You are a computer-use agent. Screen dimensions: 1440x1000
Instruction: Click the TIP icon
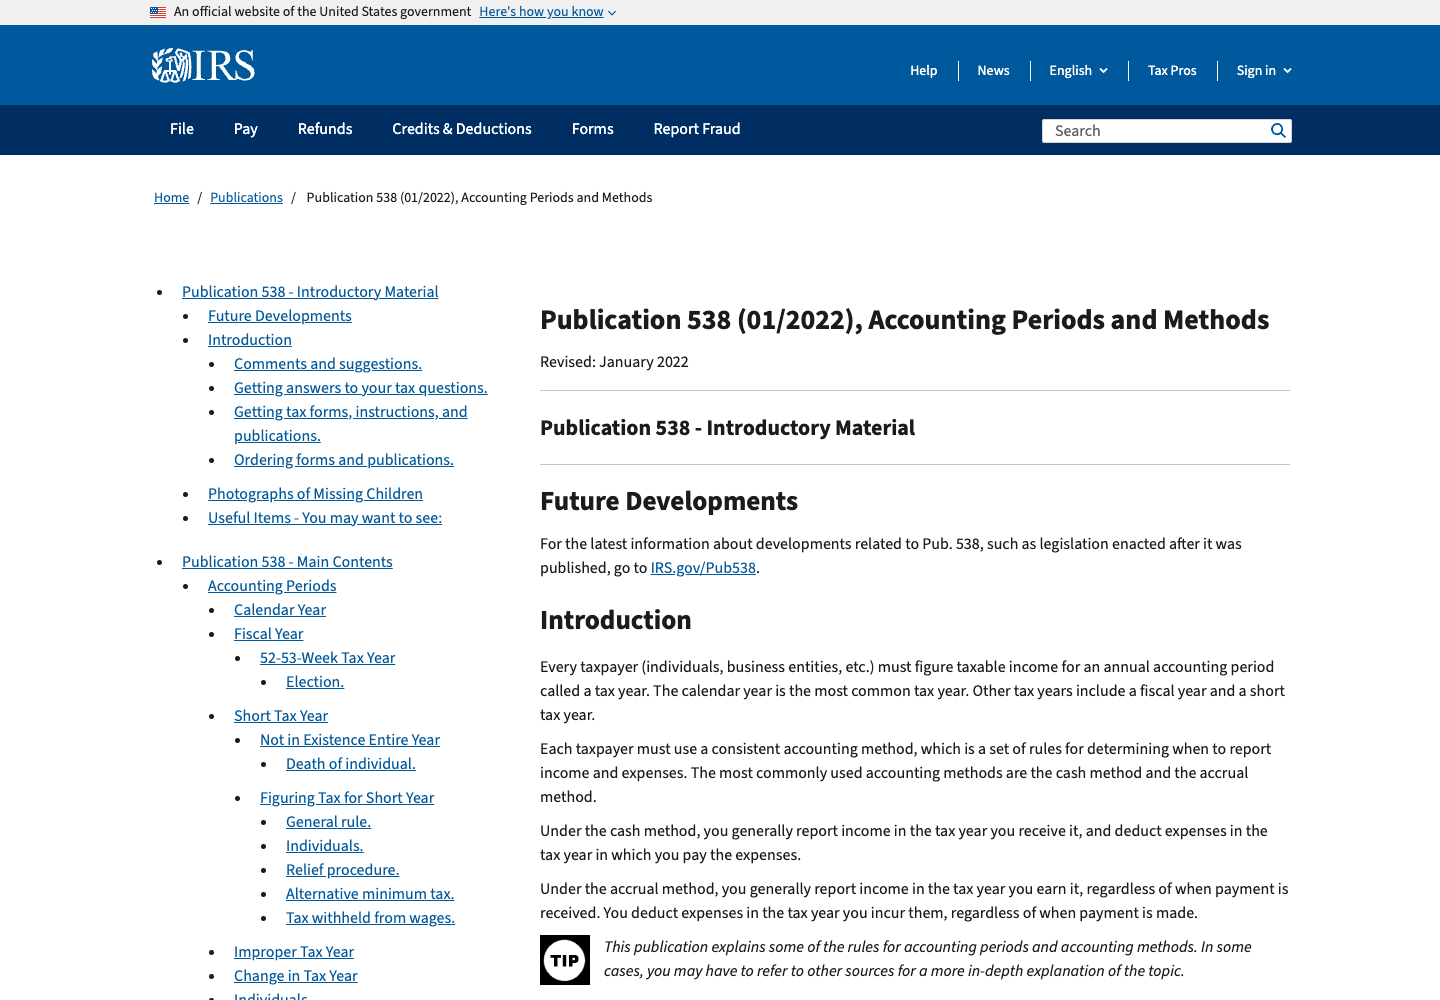[565, 960]
